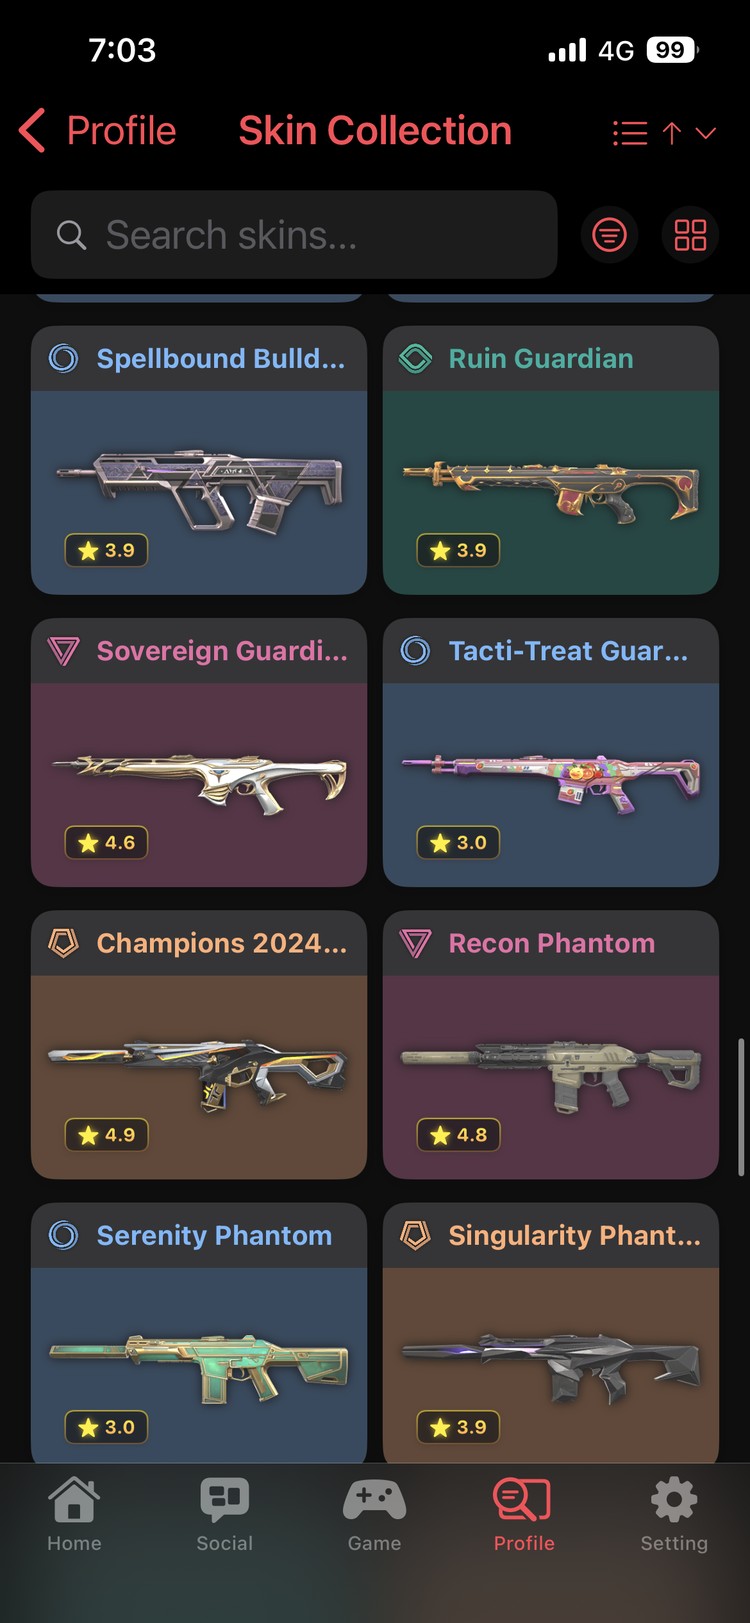This screenshot has height=1623, width=750.
Task: Focus the Search skins field
Action: click(x=294, y=235)
